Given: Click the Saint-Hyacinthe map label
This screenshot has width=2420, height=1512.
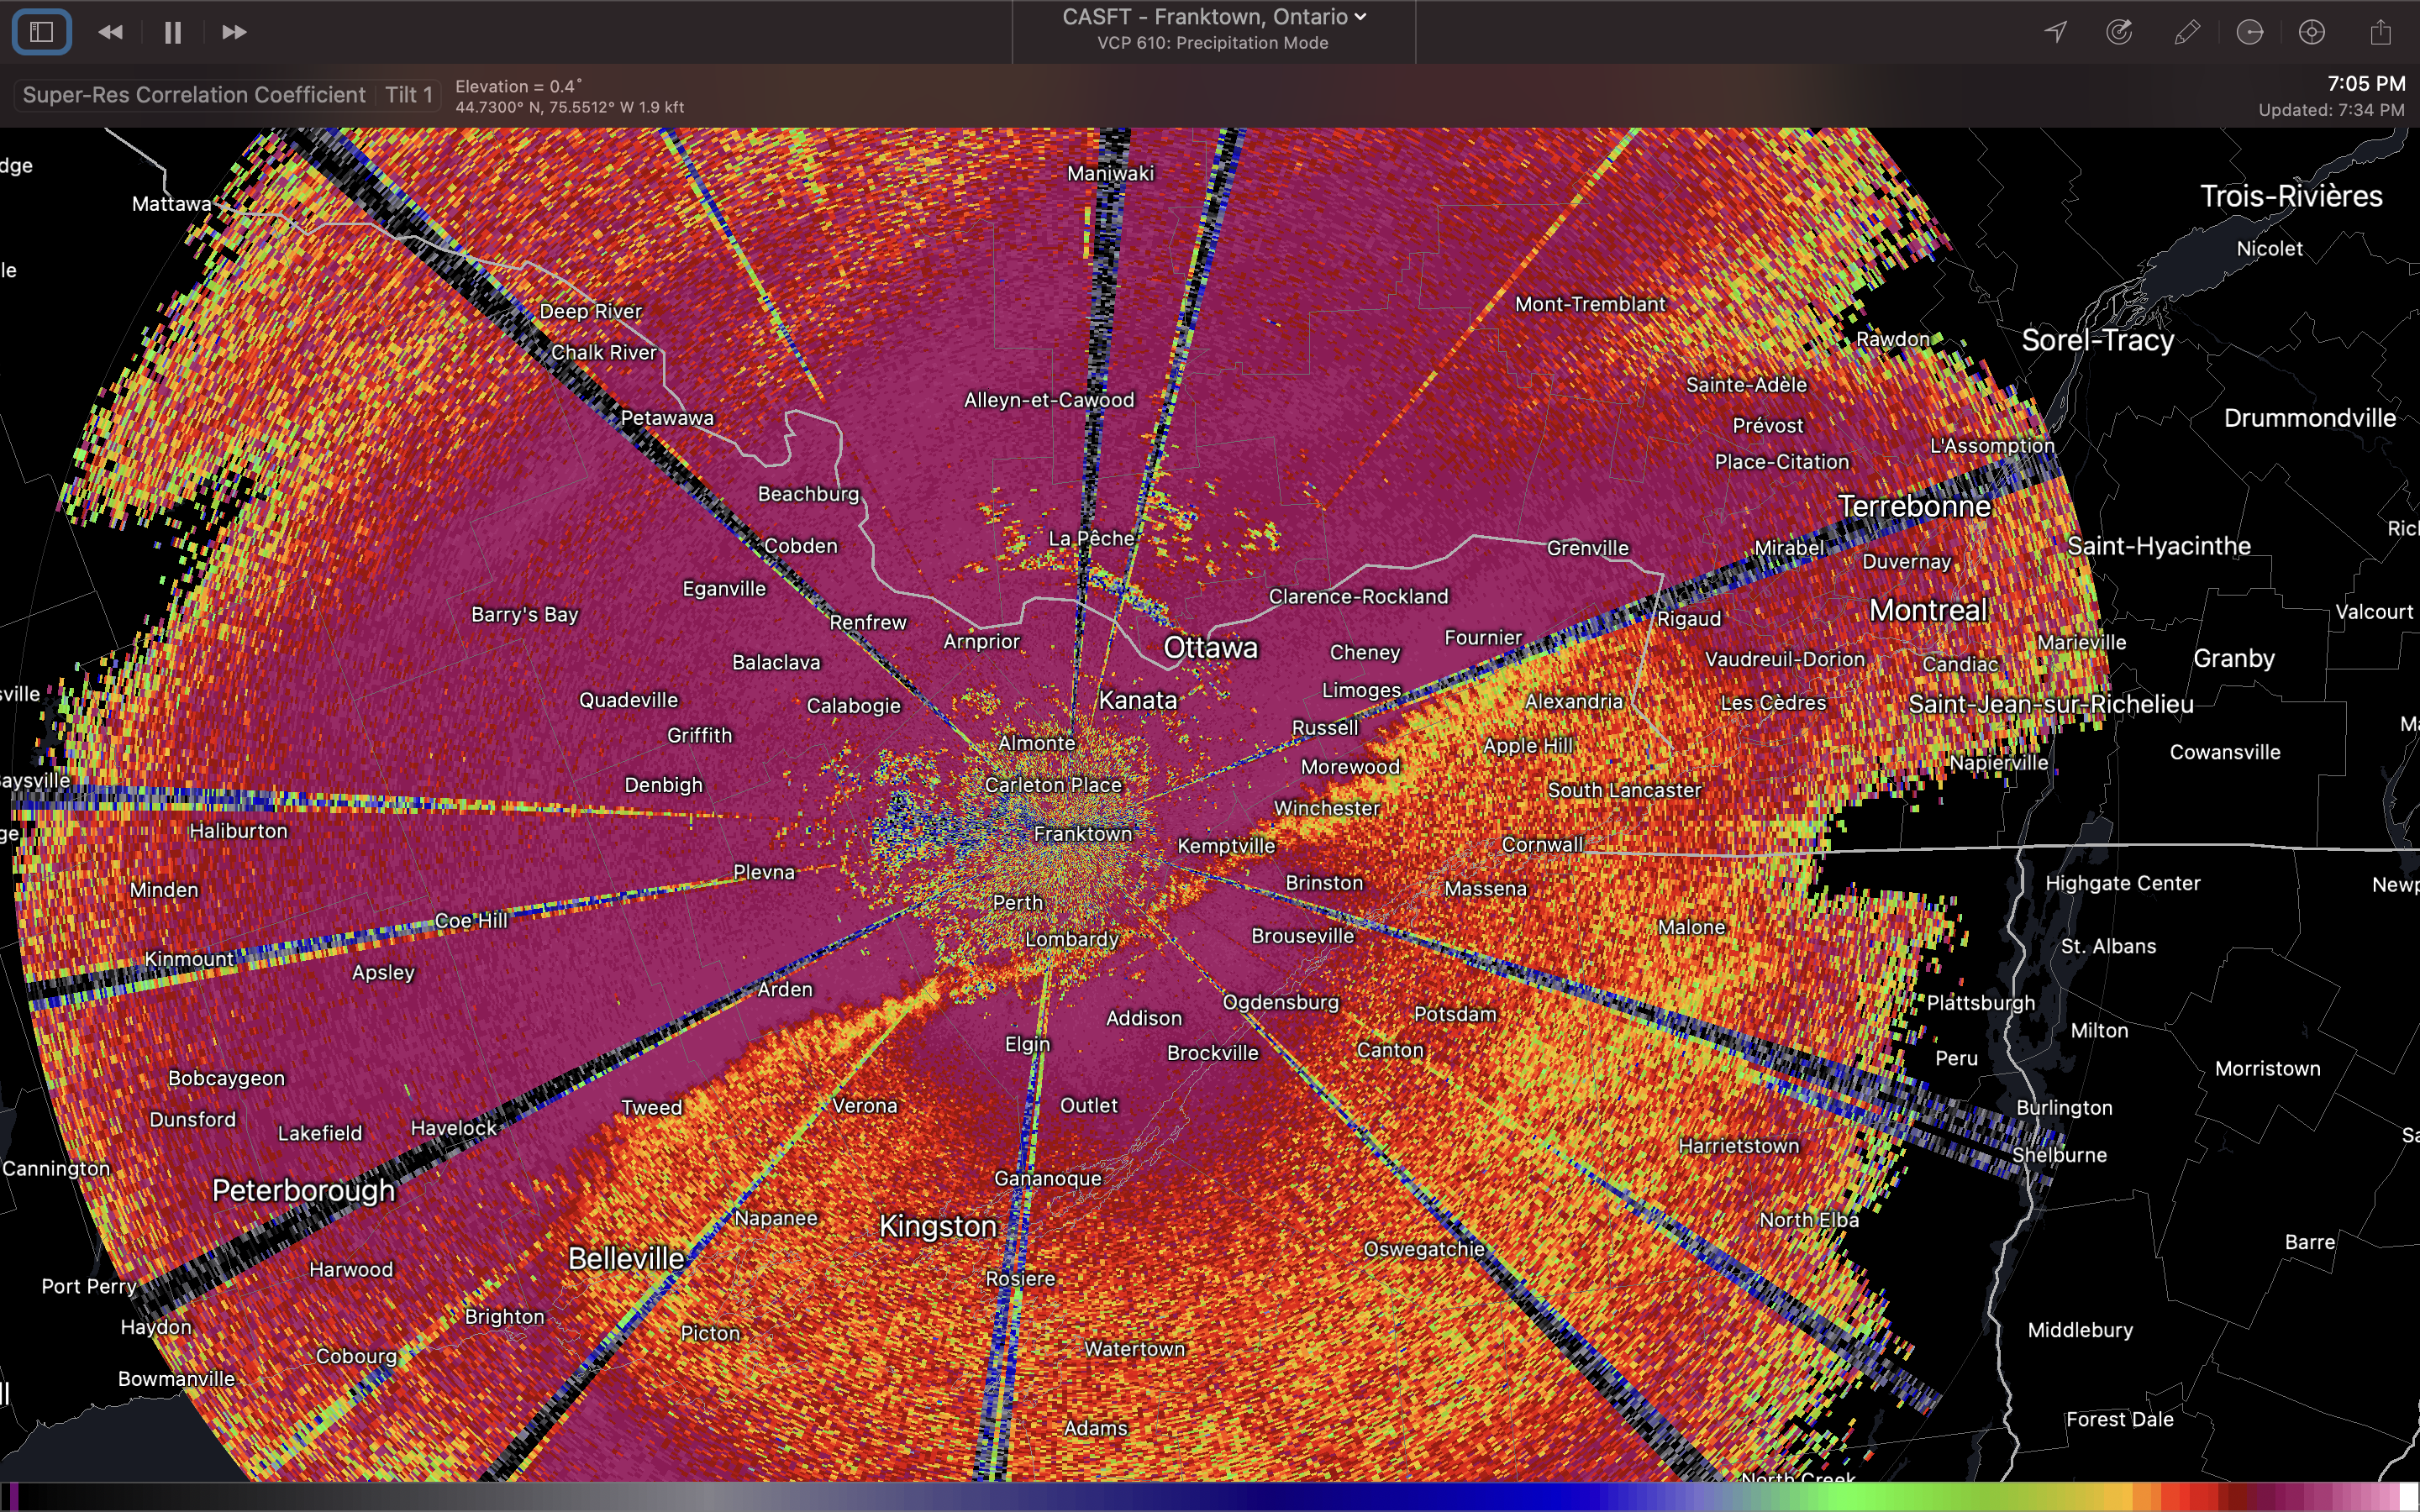Looking at the screenshot, I should click(2158, 546).
